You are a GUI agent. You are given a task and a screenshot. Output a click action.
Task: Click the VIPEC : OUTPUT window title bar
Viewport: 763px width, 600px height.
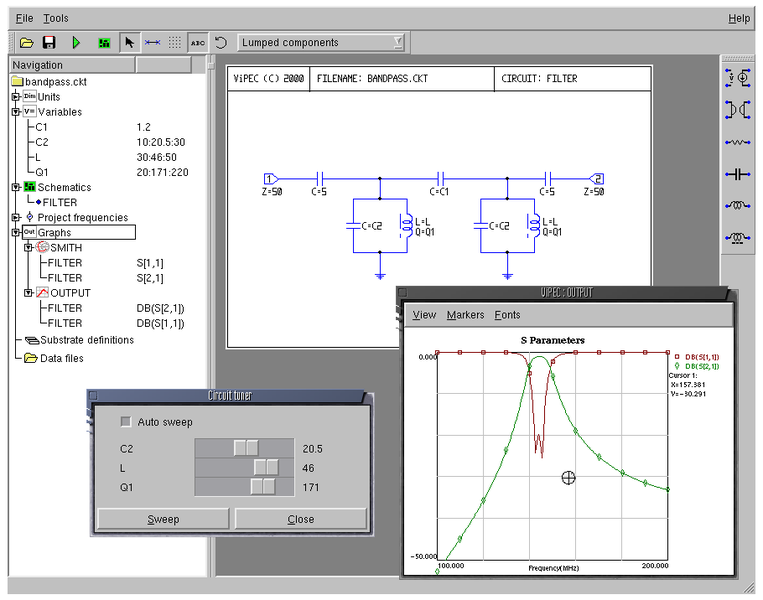[x=564, y=292]
